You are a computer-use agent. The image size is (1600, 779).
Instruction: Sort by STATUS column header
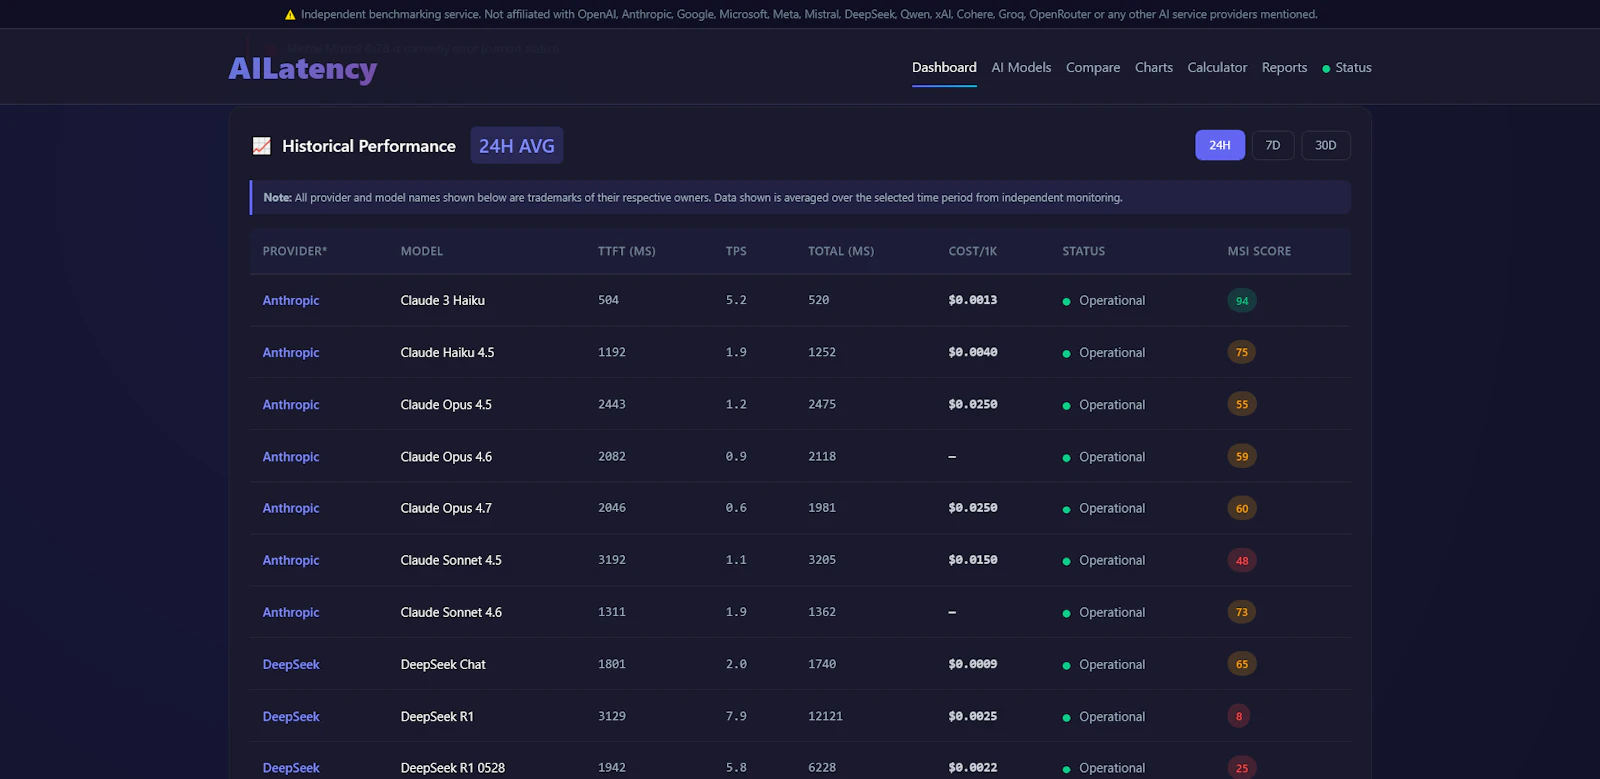[x=1084, y=251]
